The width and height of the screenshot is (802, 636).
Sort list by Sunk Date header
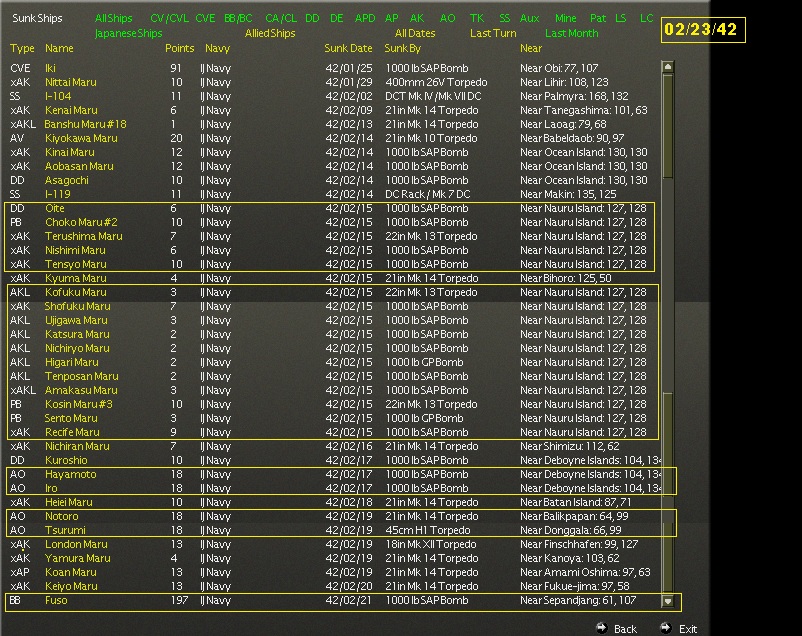coord(348,49)
